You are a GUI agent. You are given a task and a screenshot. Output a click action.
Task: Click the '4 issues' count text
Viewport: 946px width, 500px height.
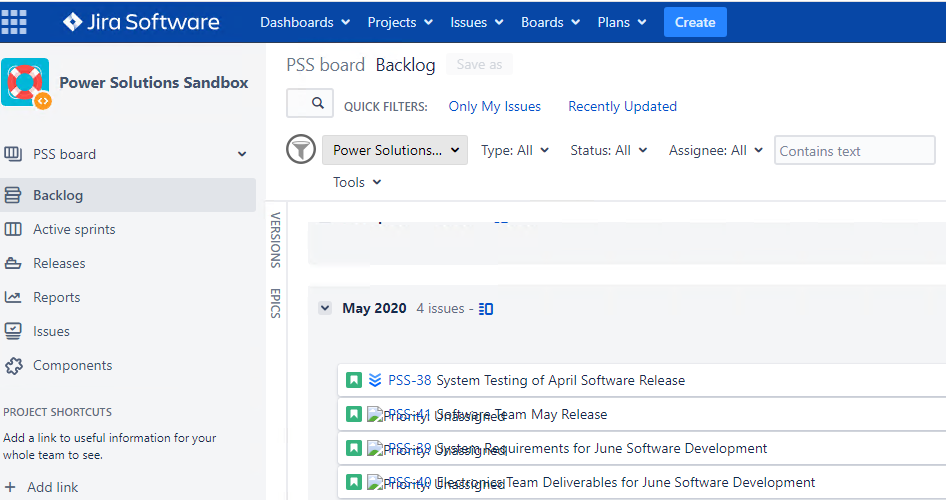440,308
